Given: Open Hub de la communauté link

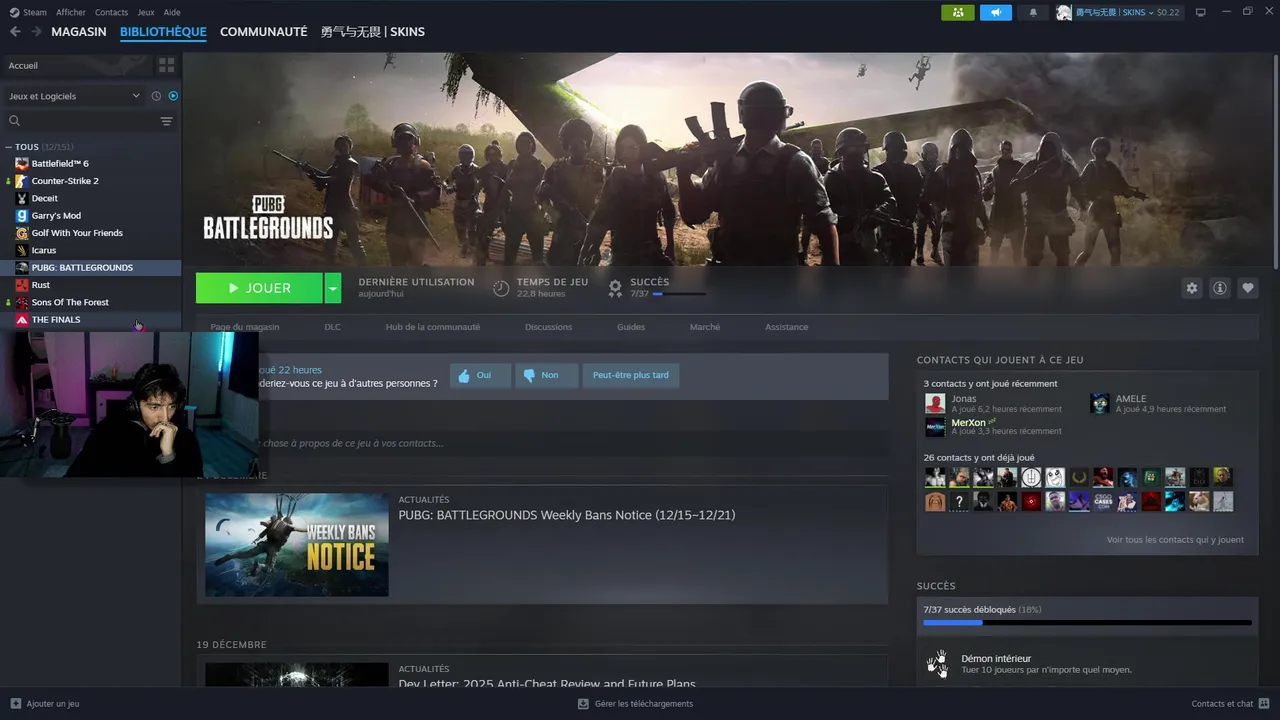Looking at the screenshot, I should click(433, 327).
